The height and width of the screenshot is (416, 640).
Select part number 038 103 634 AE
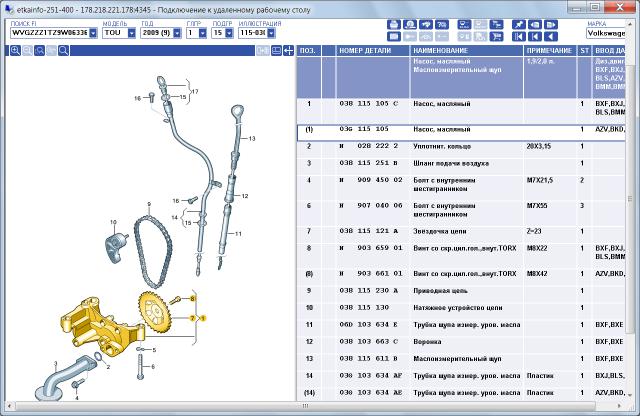[371, 392]
